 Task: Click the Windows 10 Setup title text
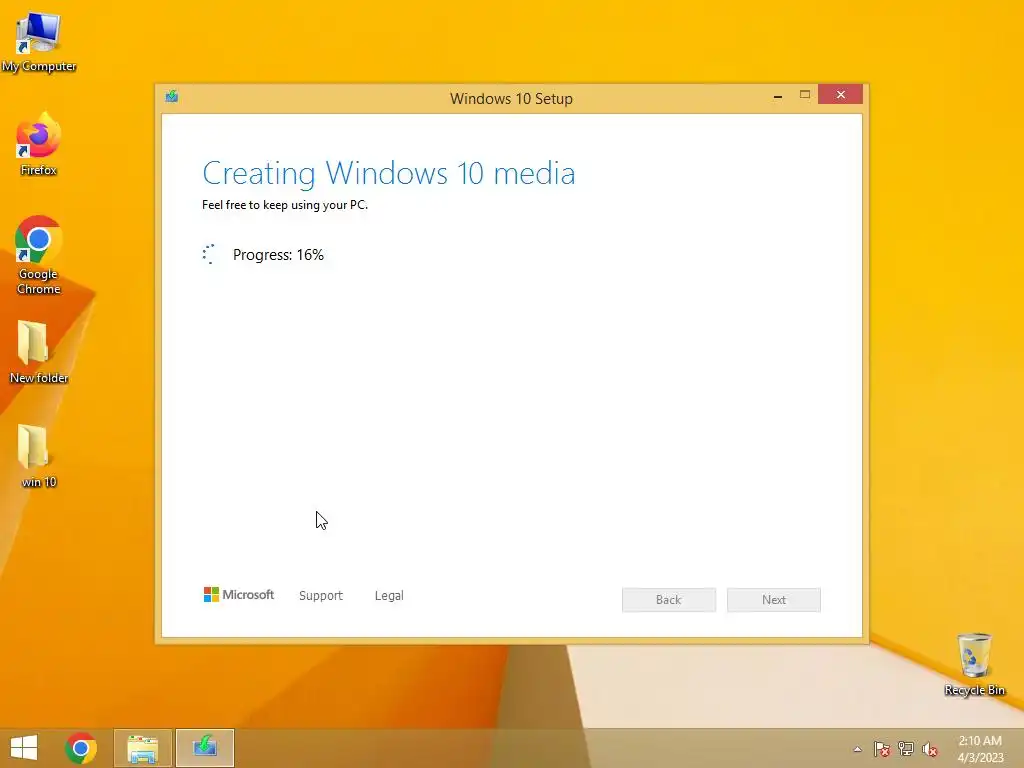511,99
